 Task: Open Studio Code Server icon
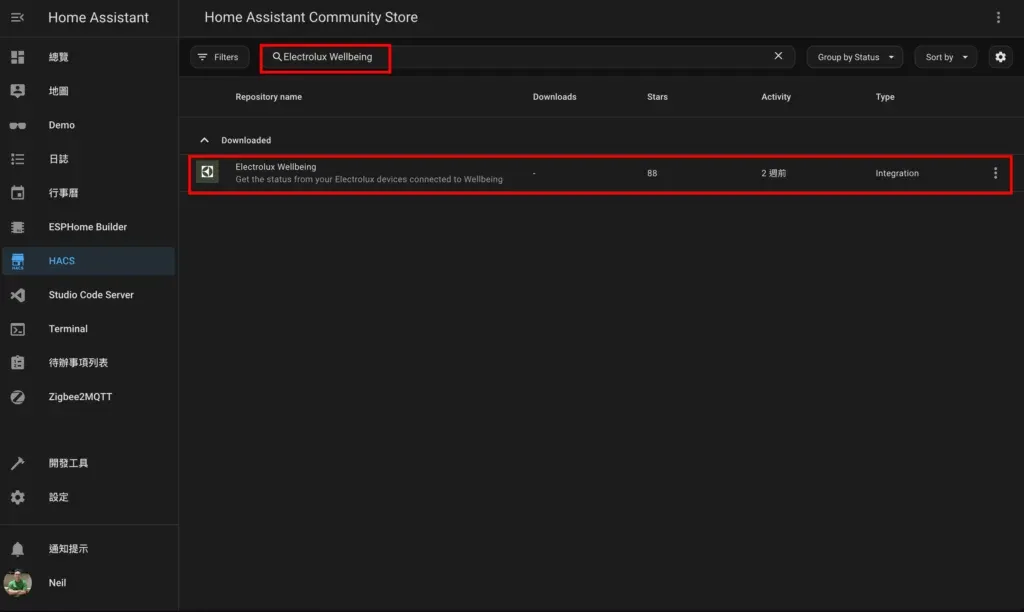[17, 295]
